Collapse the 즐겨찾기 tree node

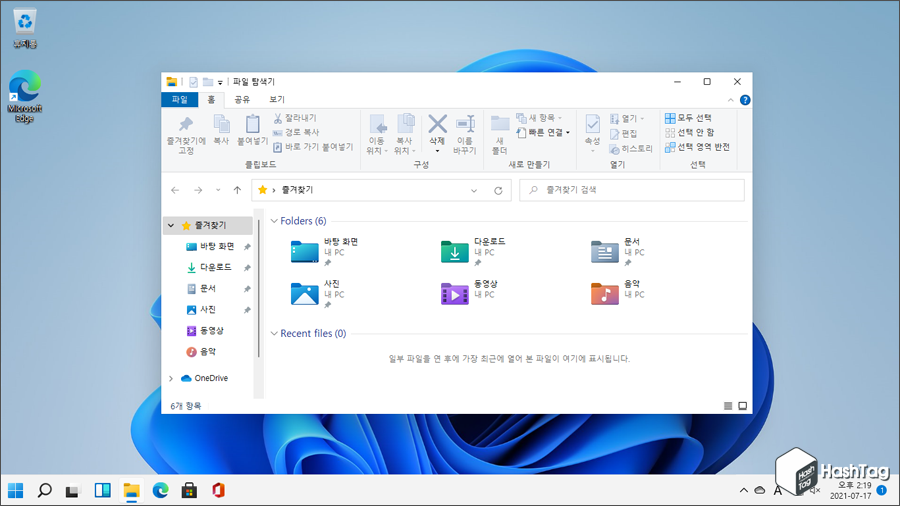click(171, 226)
